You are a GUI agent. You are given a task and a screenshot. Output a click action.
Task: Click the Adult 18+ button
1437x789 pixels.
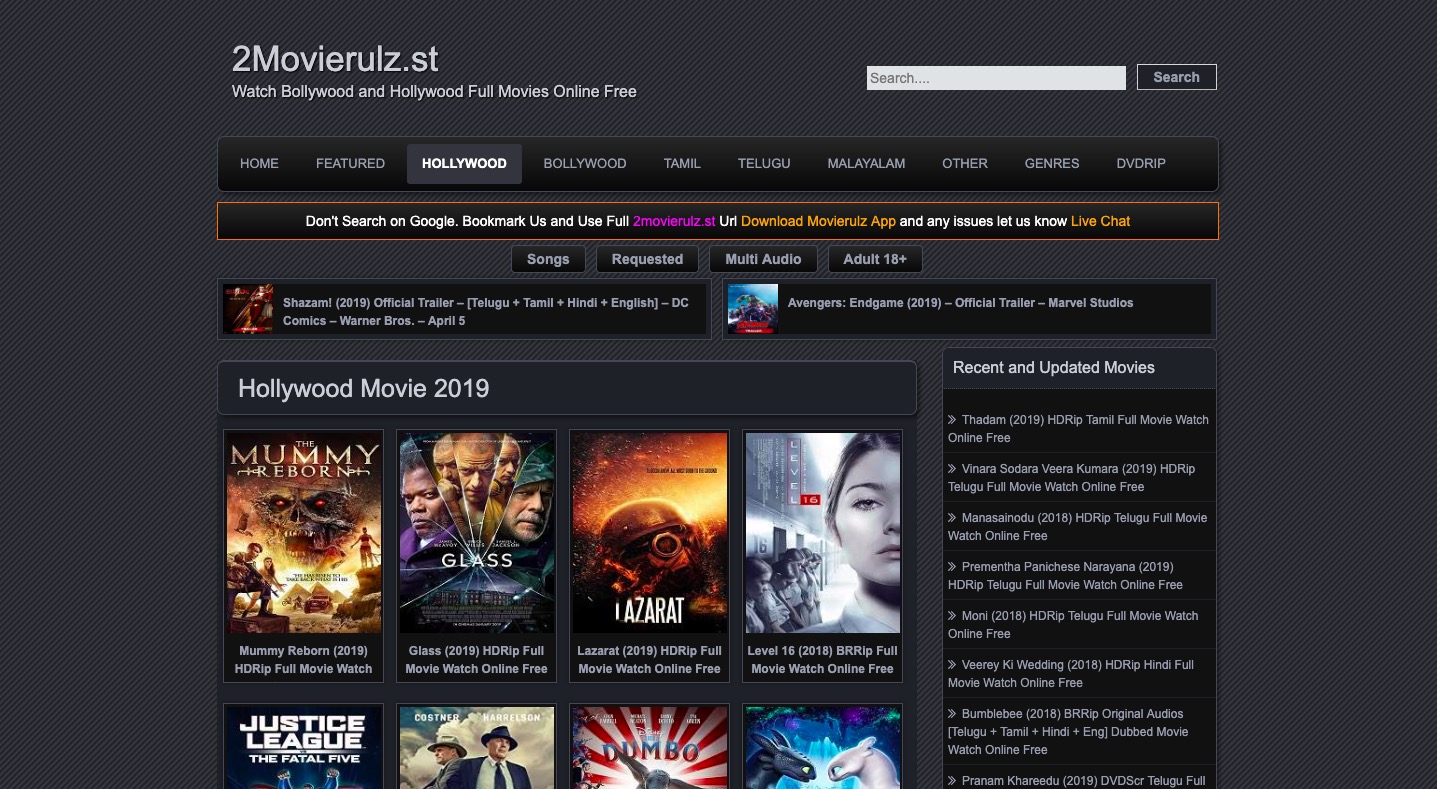pos(875,259)
